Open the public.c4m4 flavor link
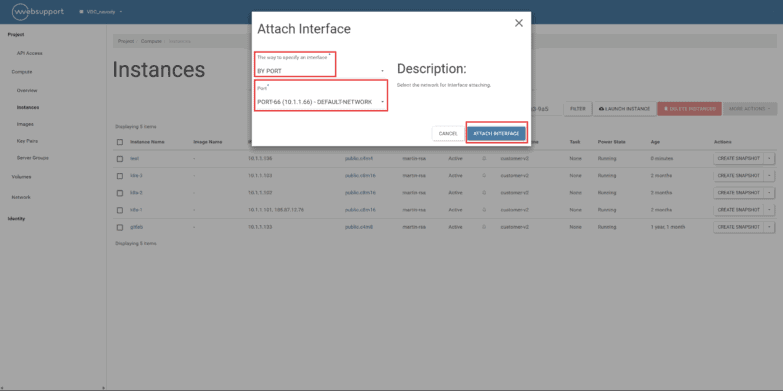Viewport: 783px width, 391px height. click(359, 158)
